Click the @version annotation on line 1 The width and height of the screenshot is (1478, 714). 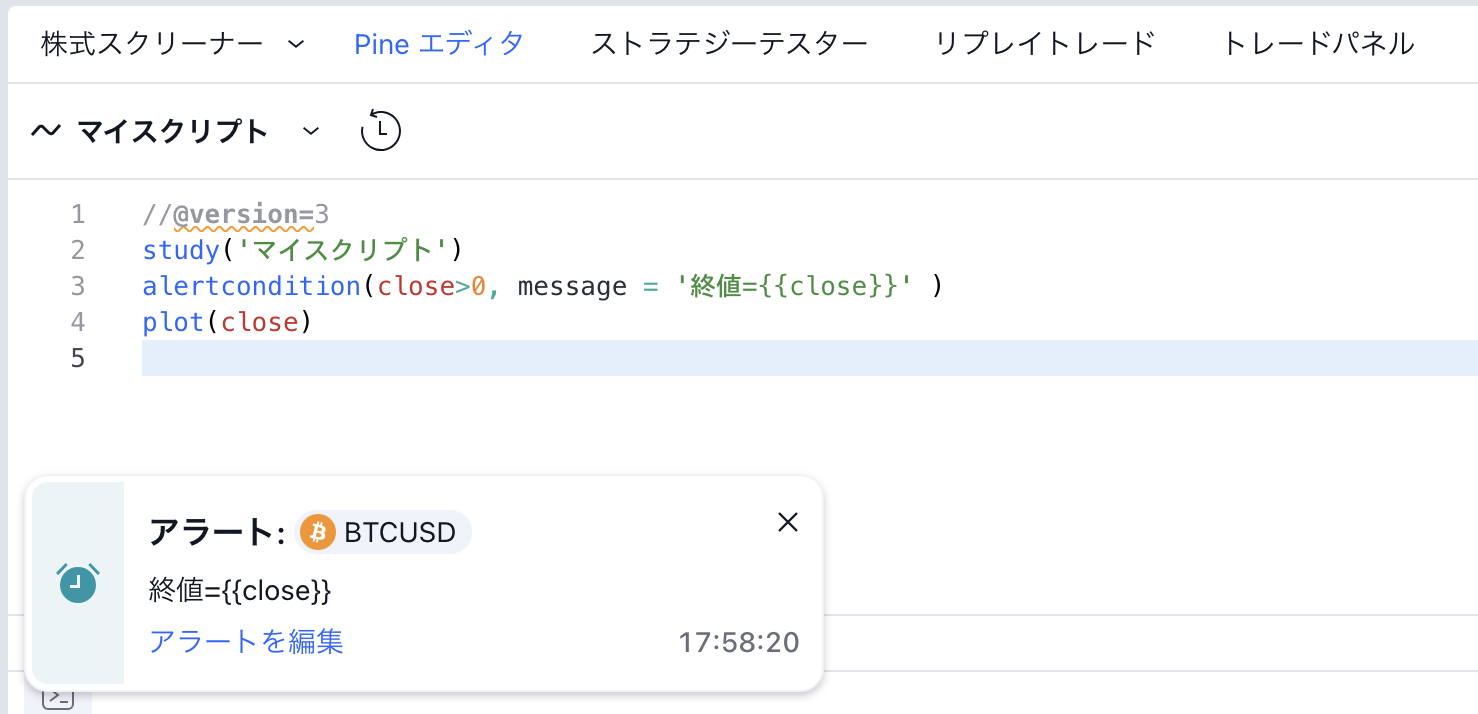click(235, 214)
